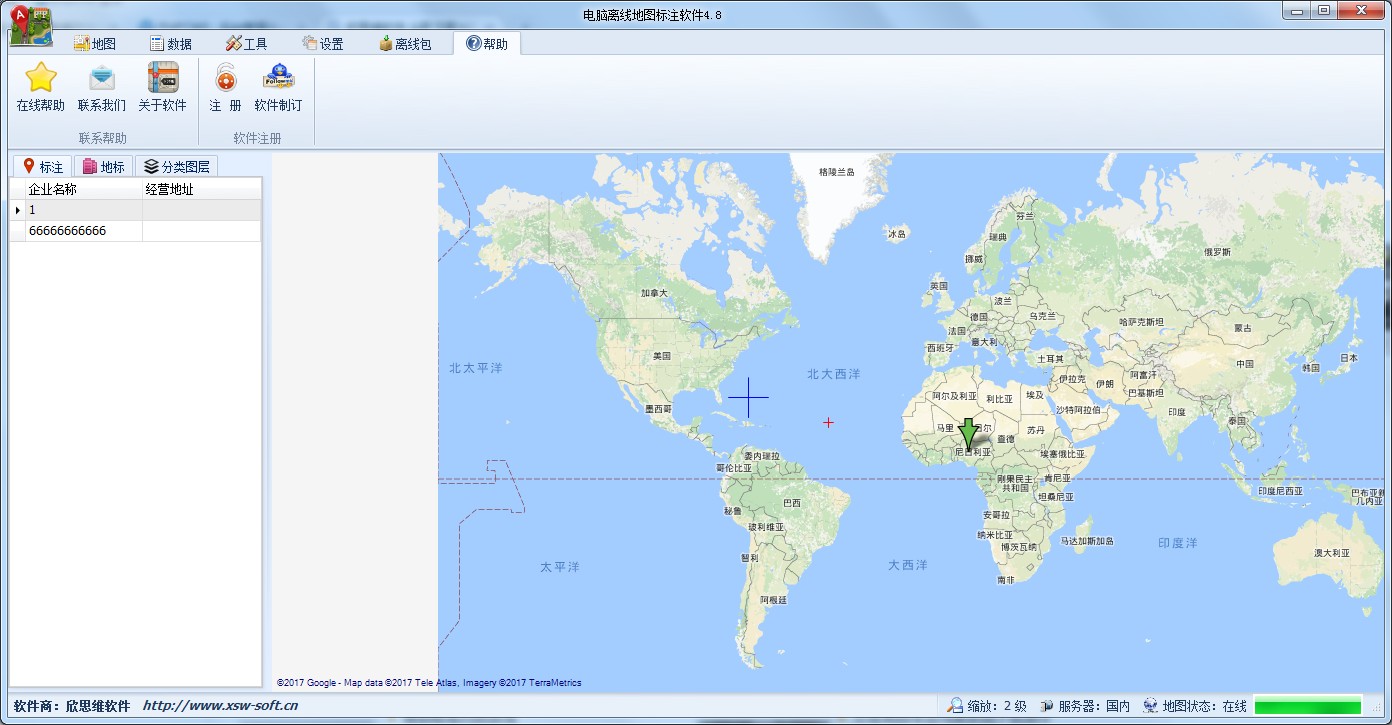Screen dimensions: 1392x725
Task: Click 软件商: 欣思维软件 status text
Action: 72,706
